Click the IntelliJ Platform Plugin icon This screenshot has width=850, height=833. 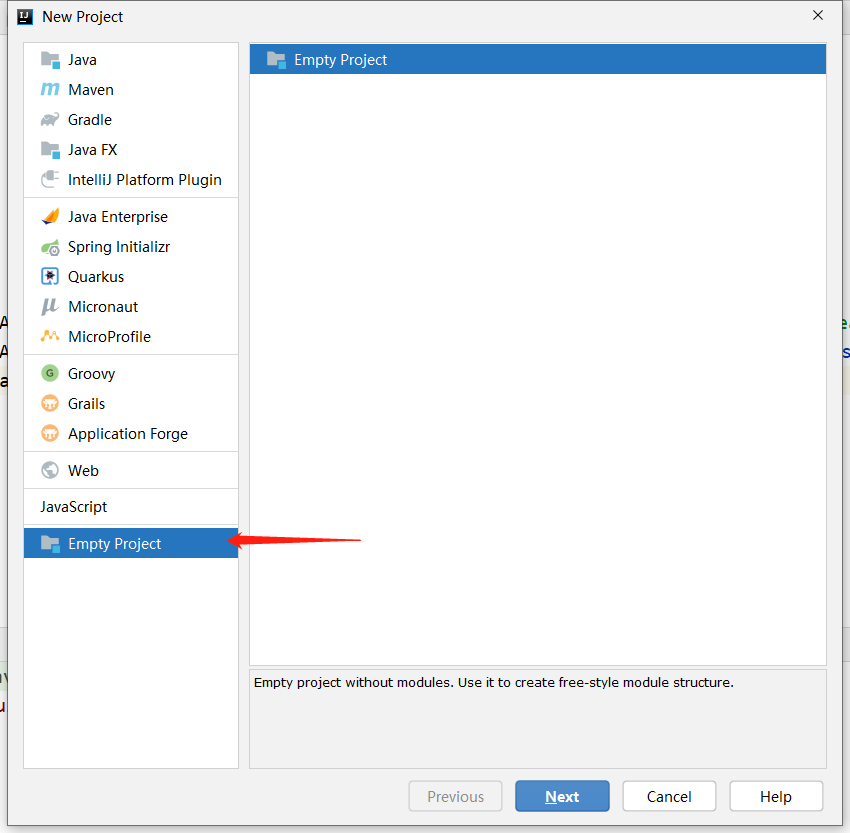(50, 179)
